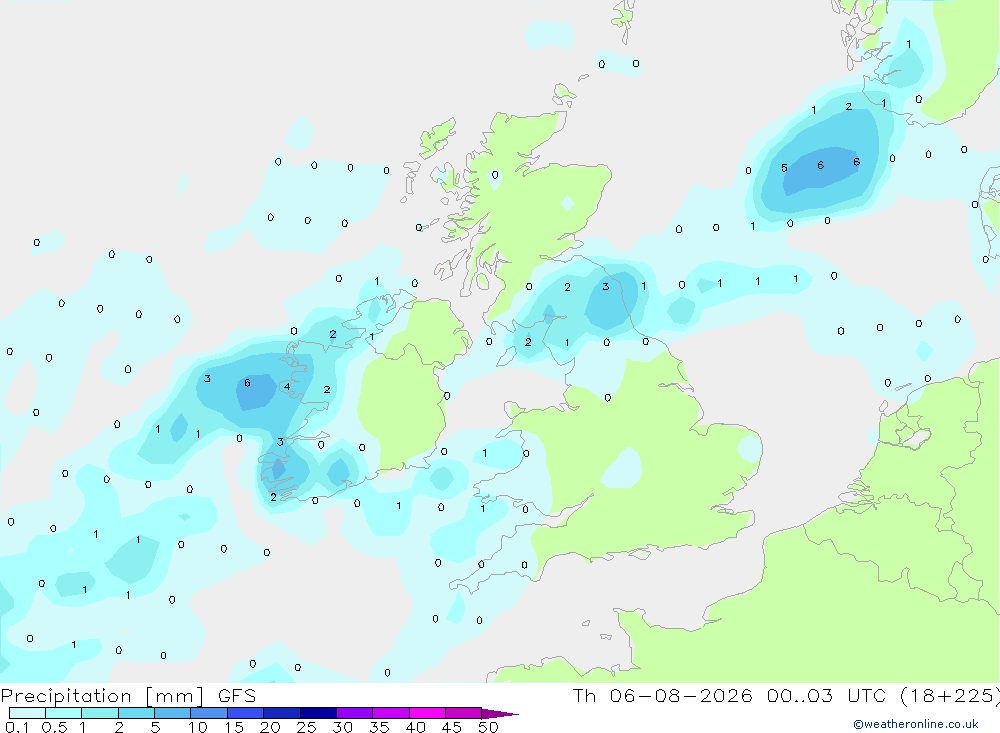Select the forecast date 'Th 06-08-2026'
Screen dimensions: 1000x733
pyautogui.click(x=662, y=696)
